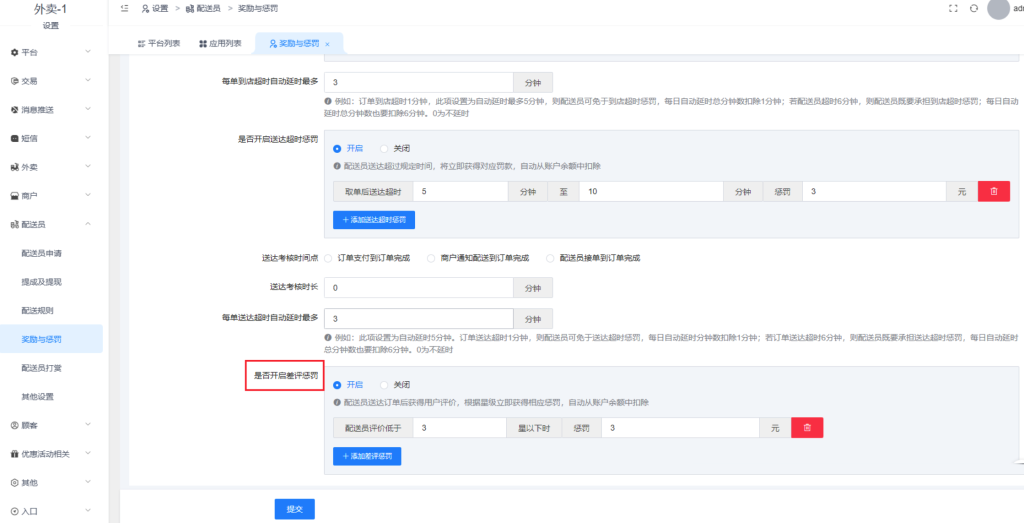Click the sidebar collapse icon in header

(x=123, y=8)
